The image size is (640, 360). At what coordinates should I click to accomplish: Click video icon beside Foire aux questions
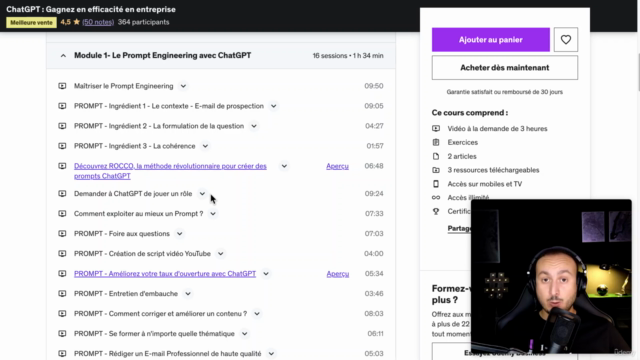point(62,233)
